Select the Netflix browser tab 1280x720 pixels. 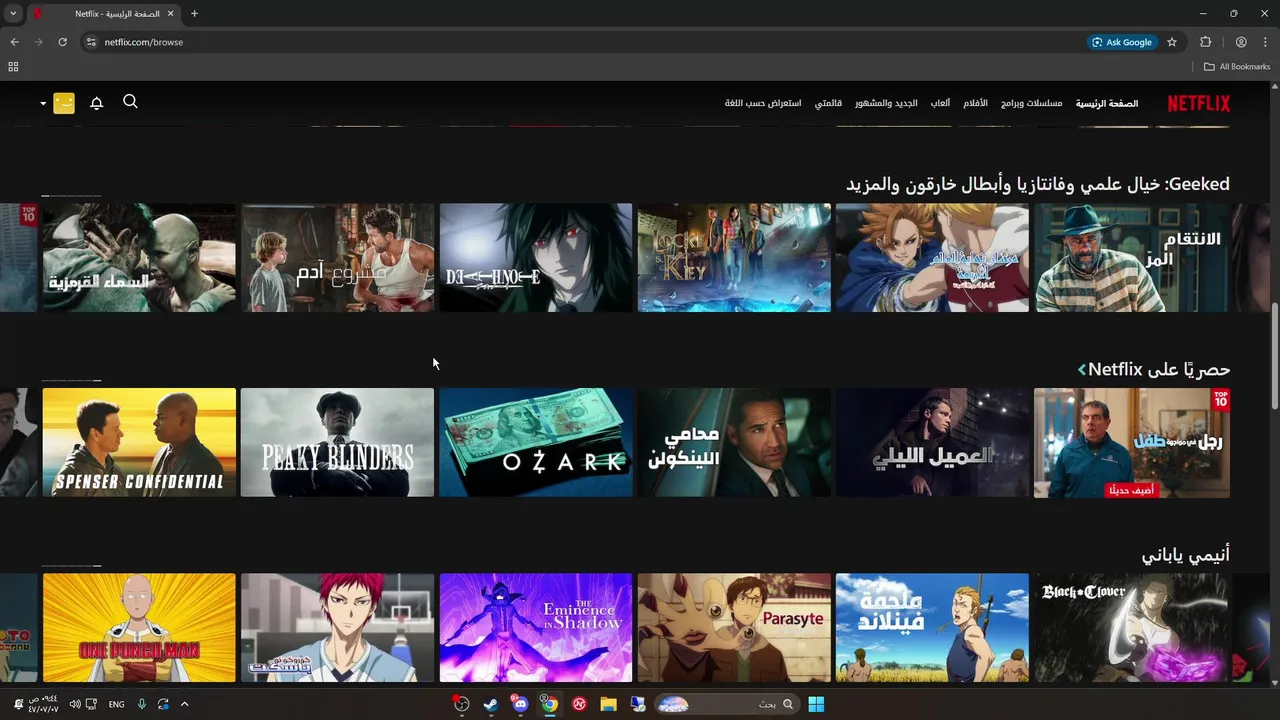pos(103,14)
